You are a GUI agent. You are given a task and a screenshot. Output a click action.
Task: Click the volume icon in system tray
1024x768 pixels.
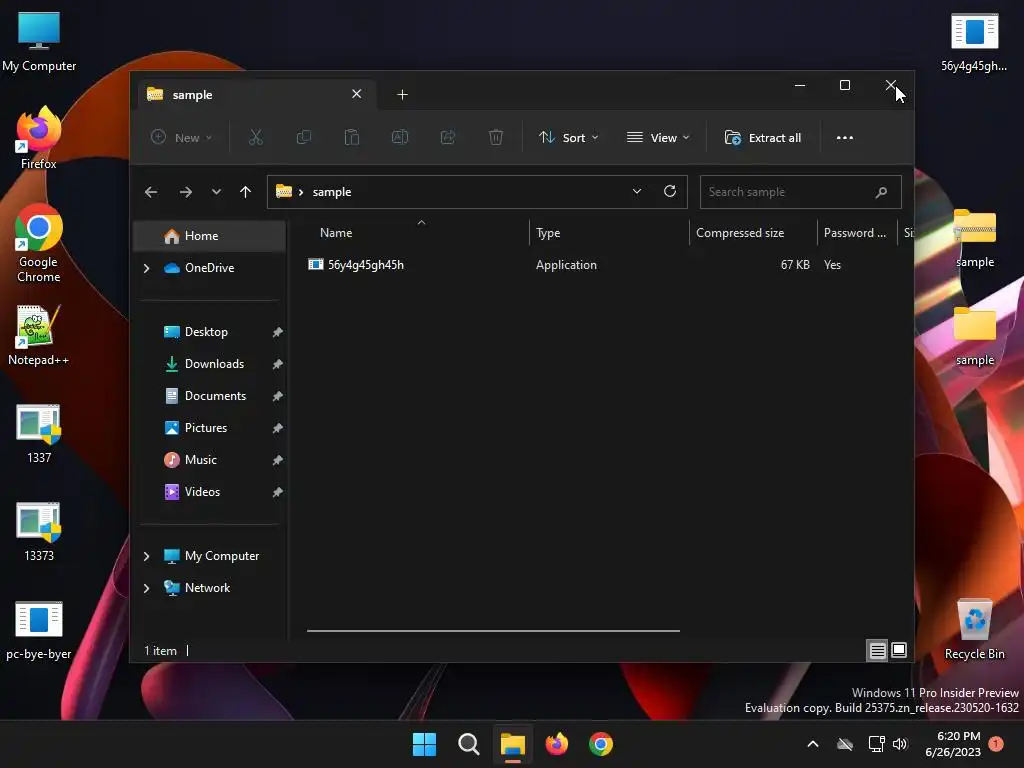(x=900, y=744)
